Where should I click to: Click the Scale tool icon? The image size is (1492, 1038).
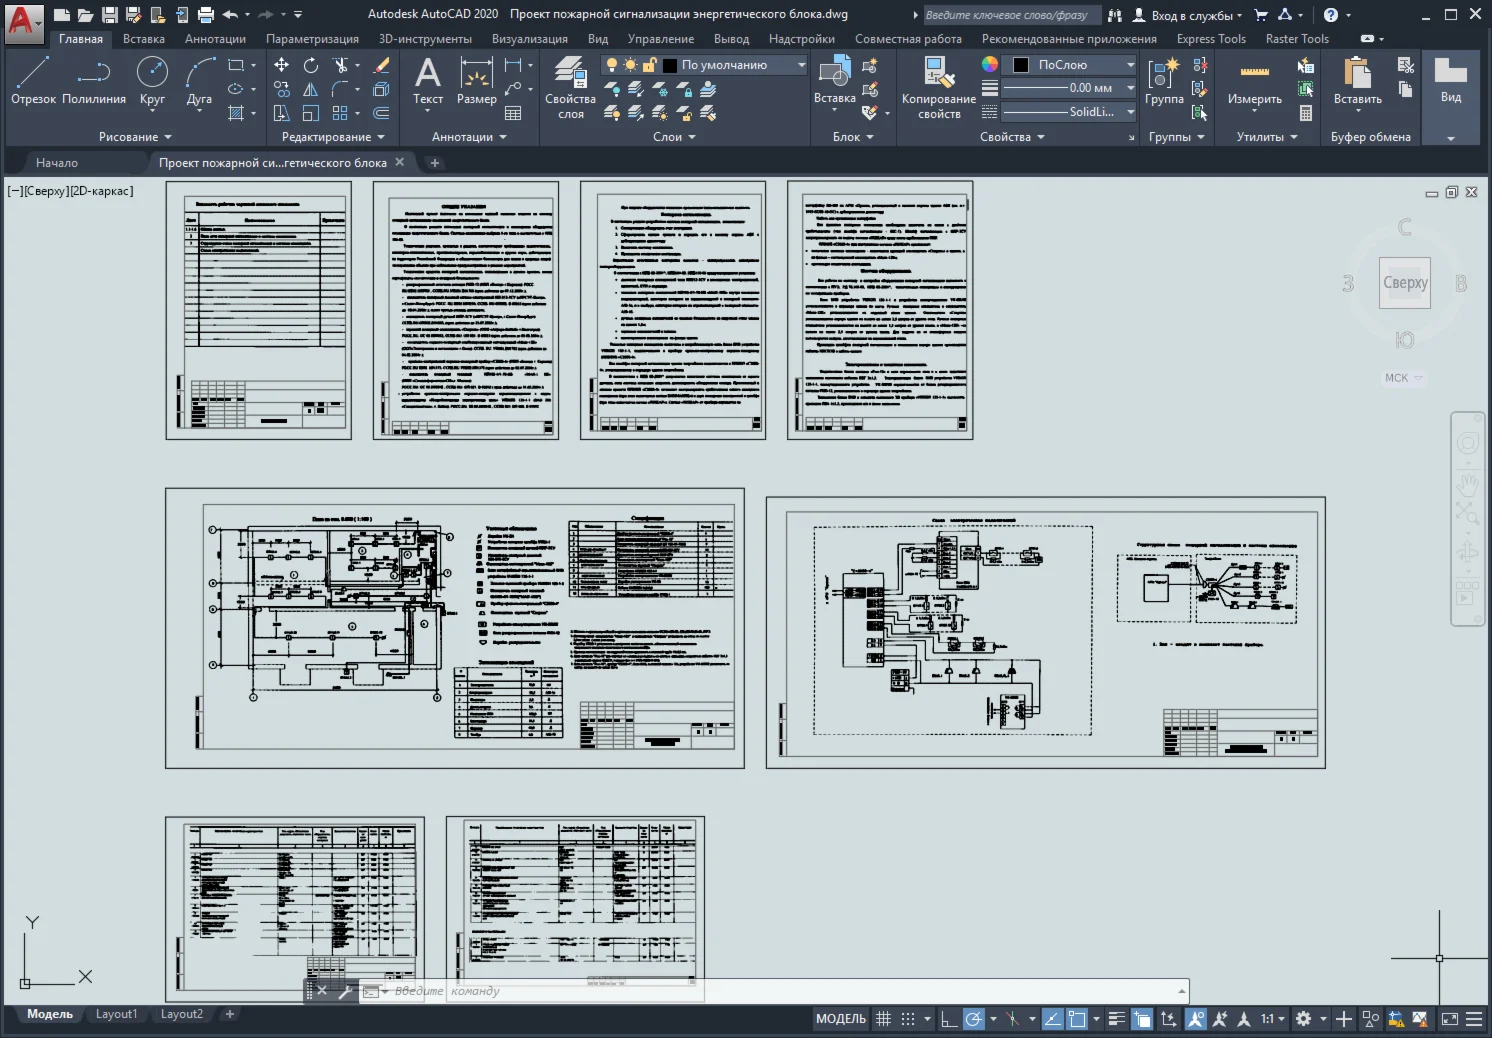[311, 113]
